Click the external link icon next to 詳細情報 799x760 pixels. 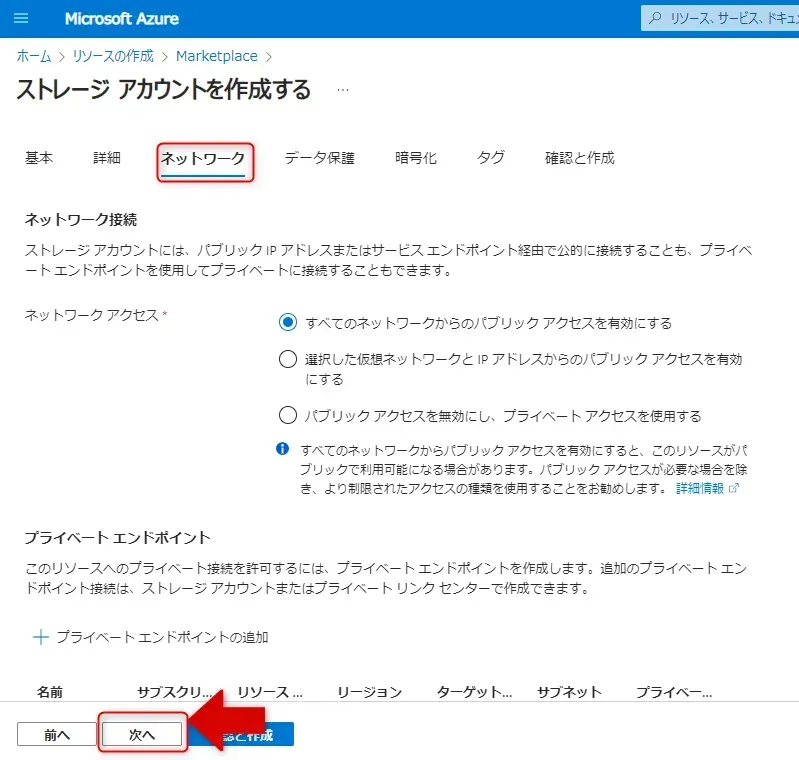(734, 489)
